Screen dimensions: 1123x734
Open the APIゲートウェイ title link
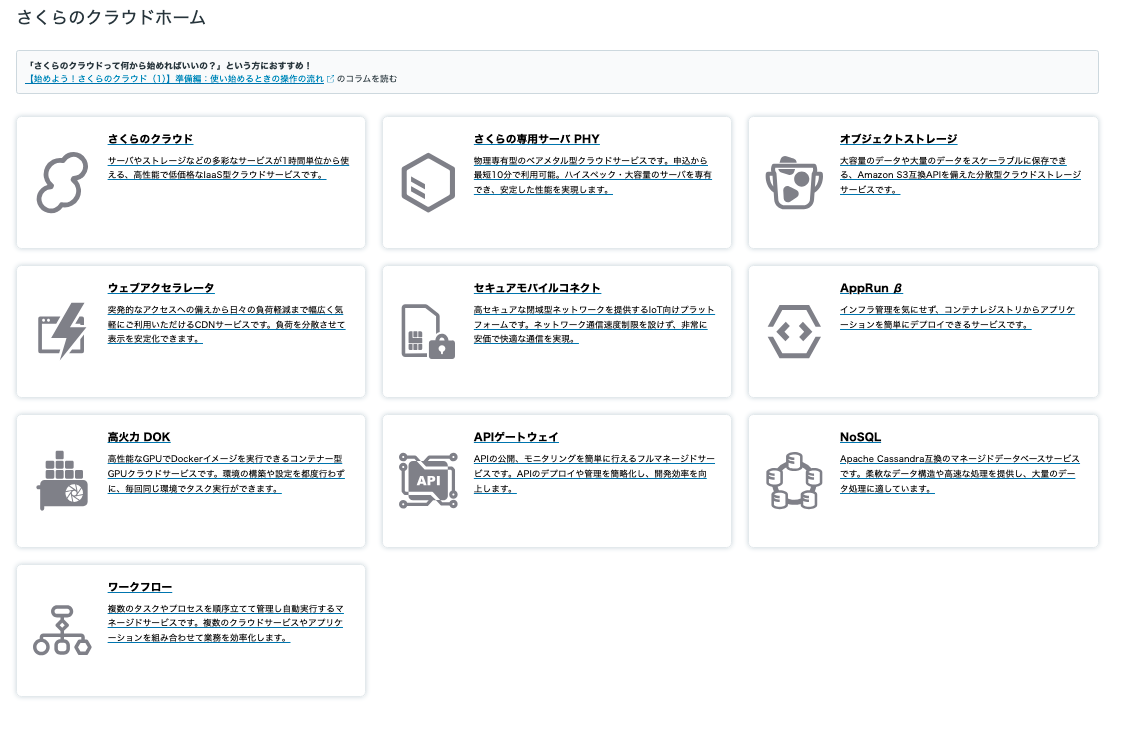516,437
